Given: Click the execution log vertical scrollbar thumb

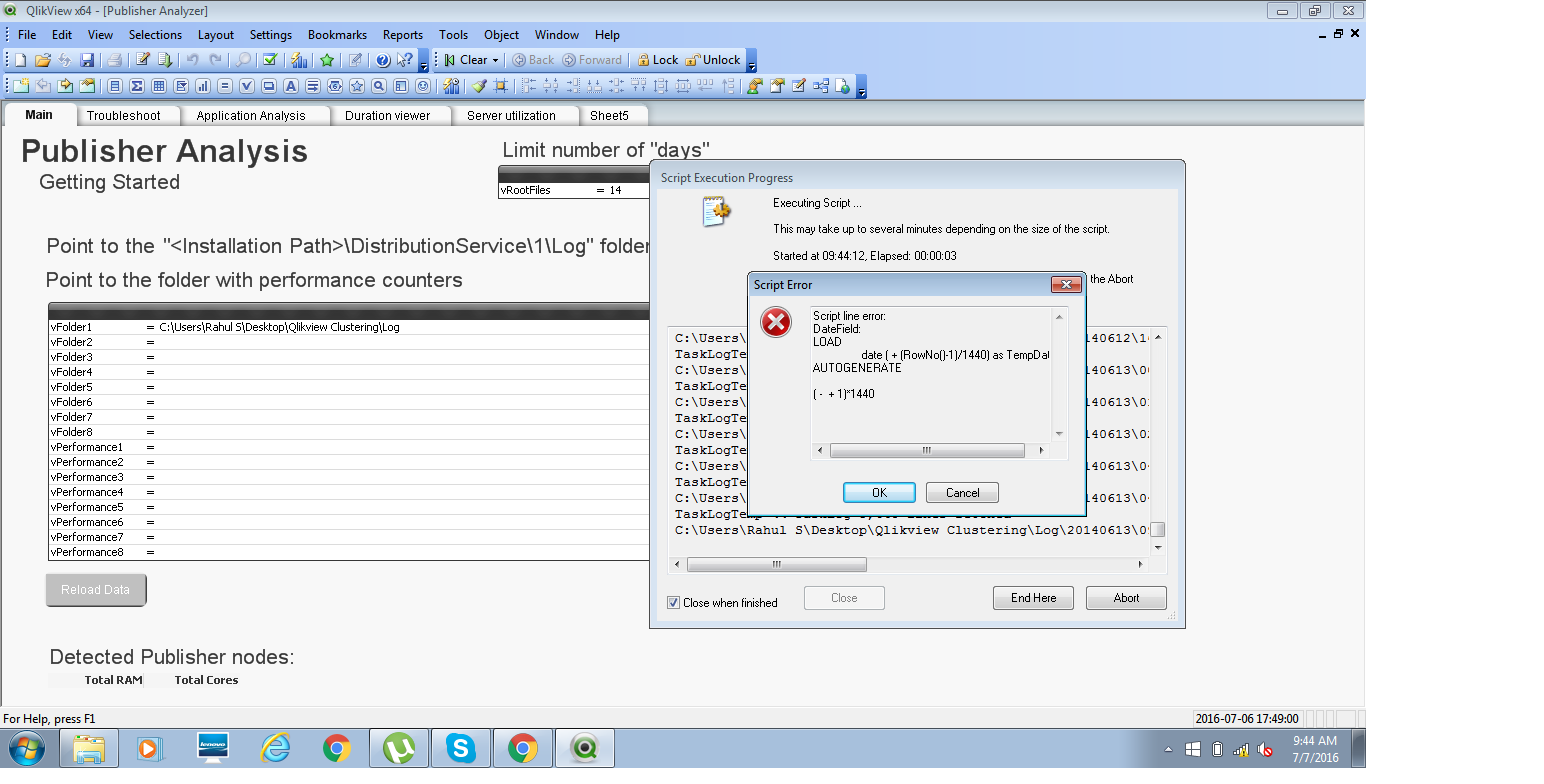Looking at the screenshot, I should (x=1158, y=530).
